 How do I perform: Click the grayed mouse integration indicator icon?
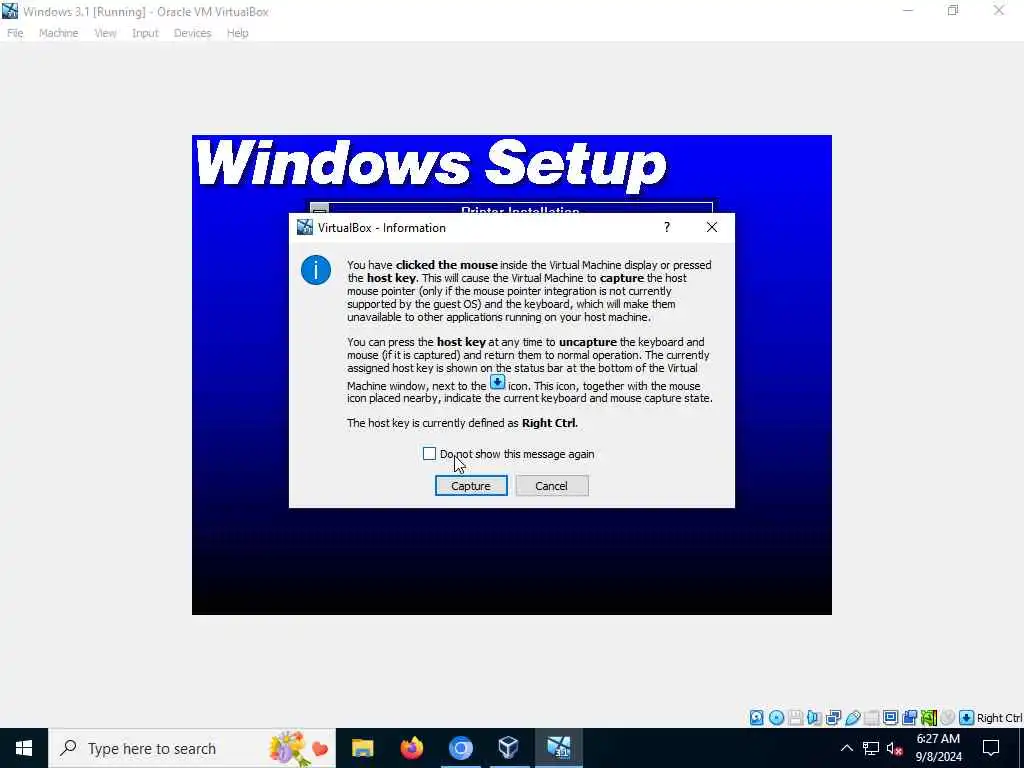coord(948,718)
